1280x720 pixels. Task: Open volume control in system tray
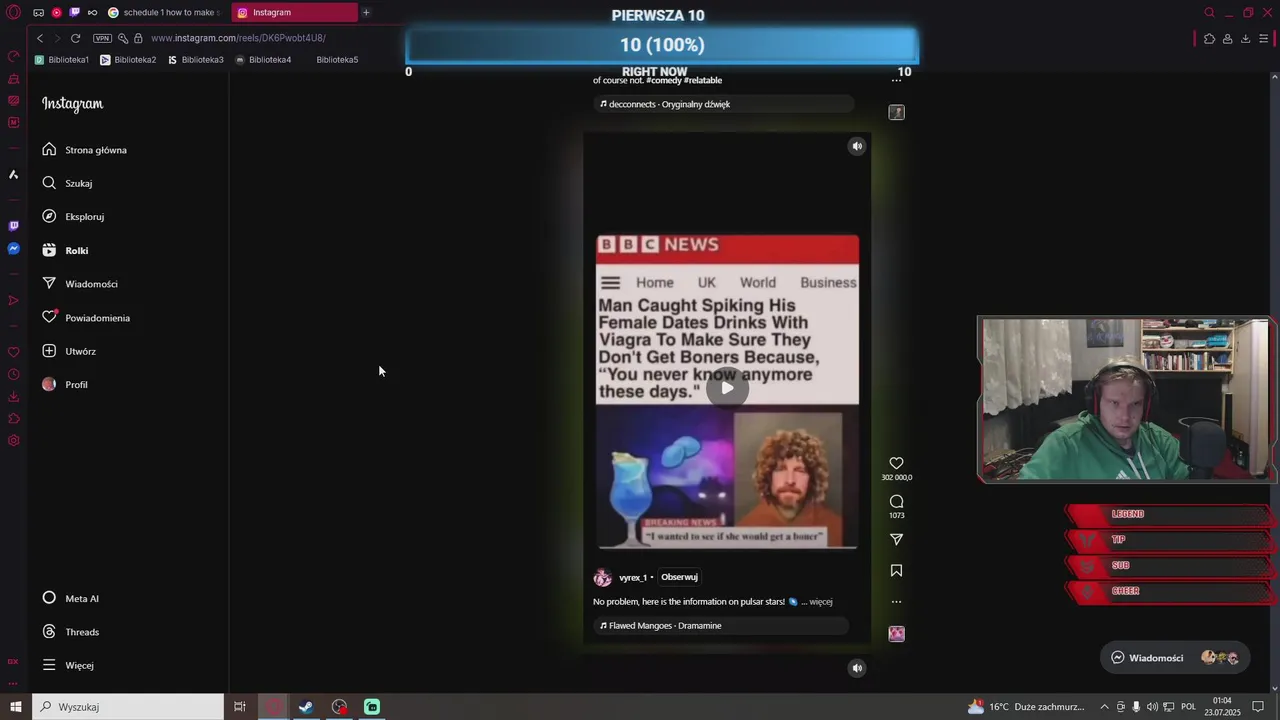click(1152, 707)
